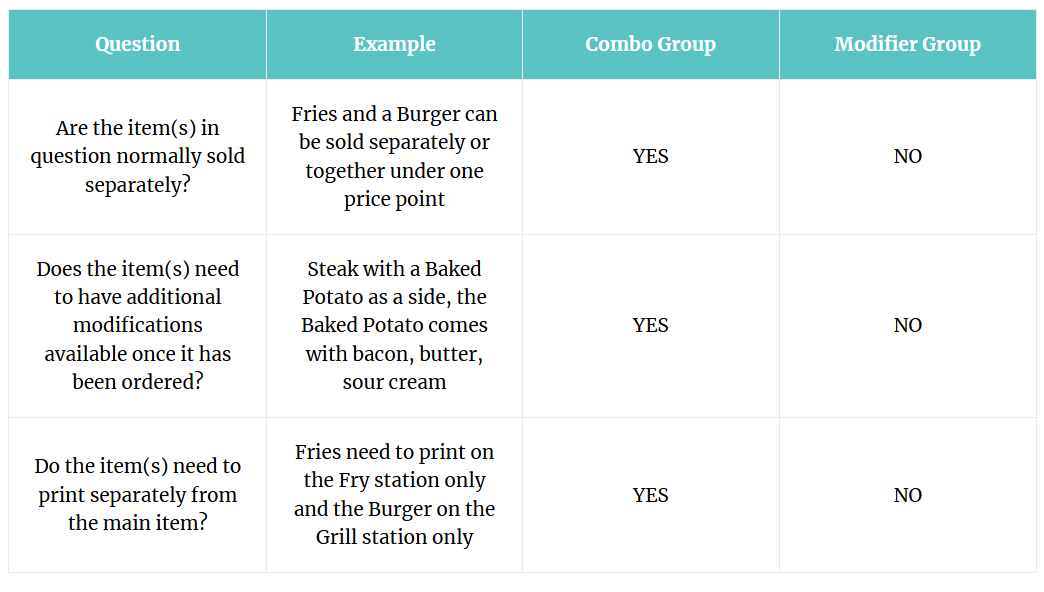Click the 'sour cream' text in second example

pos(394,382)
